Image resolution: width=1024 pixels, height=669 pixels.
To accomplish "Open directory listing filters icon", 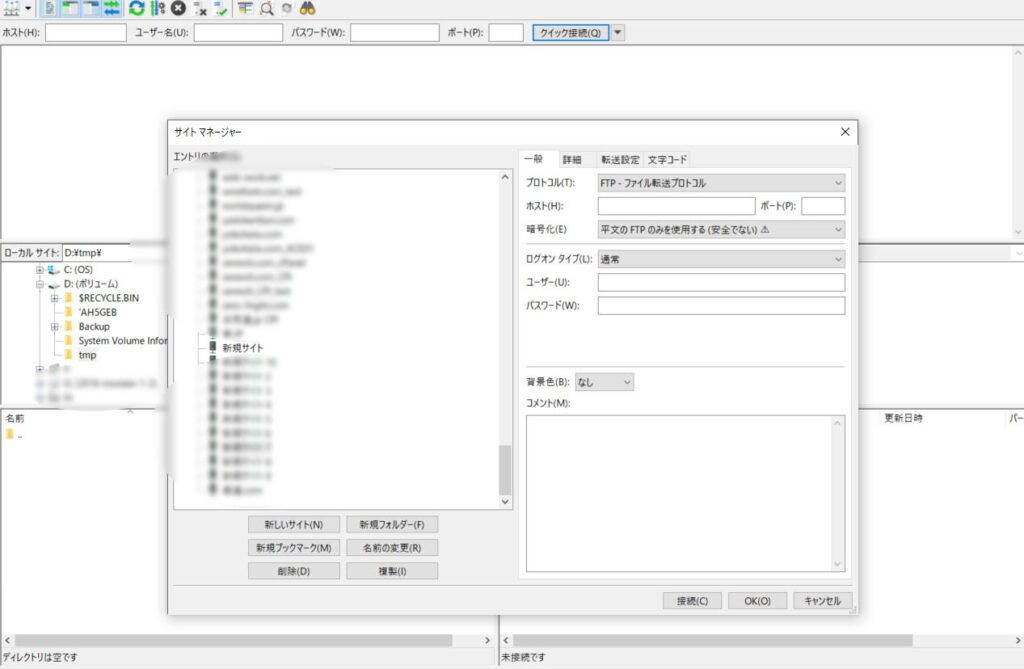I will click(246, 8).
